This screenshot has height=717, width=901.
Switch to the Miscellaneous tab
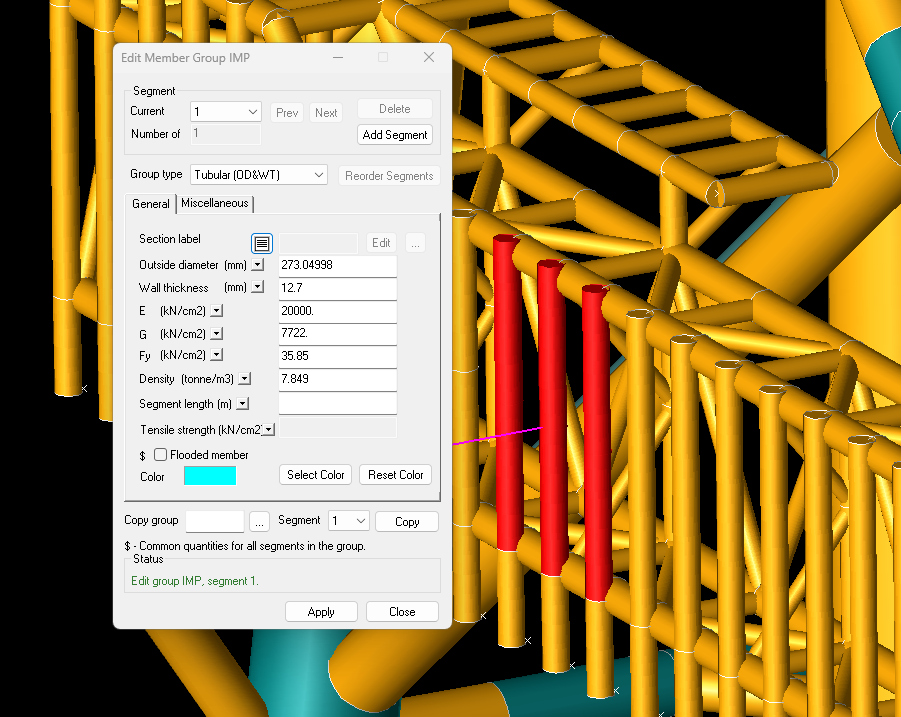(x=215, y=203)
